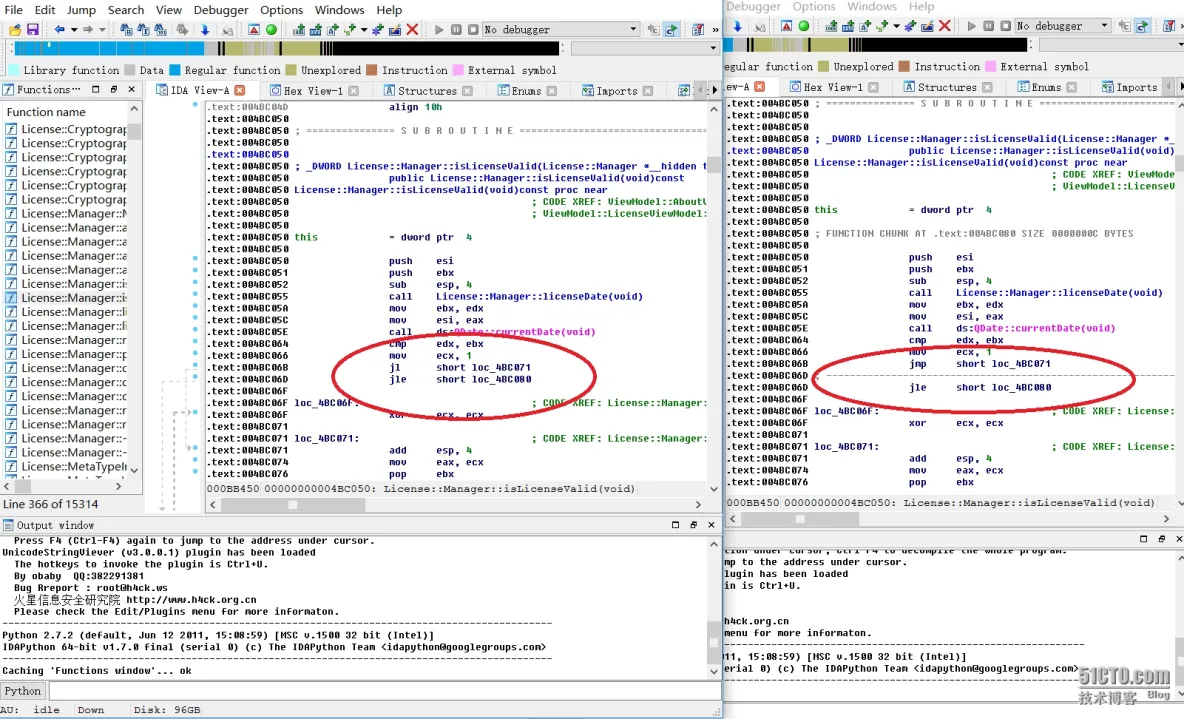This screenshot has width=1184, height=719.
Task: Click the 'Regular function' blue legend swatch, left
Action: click(x=174, y=70)
